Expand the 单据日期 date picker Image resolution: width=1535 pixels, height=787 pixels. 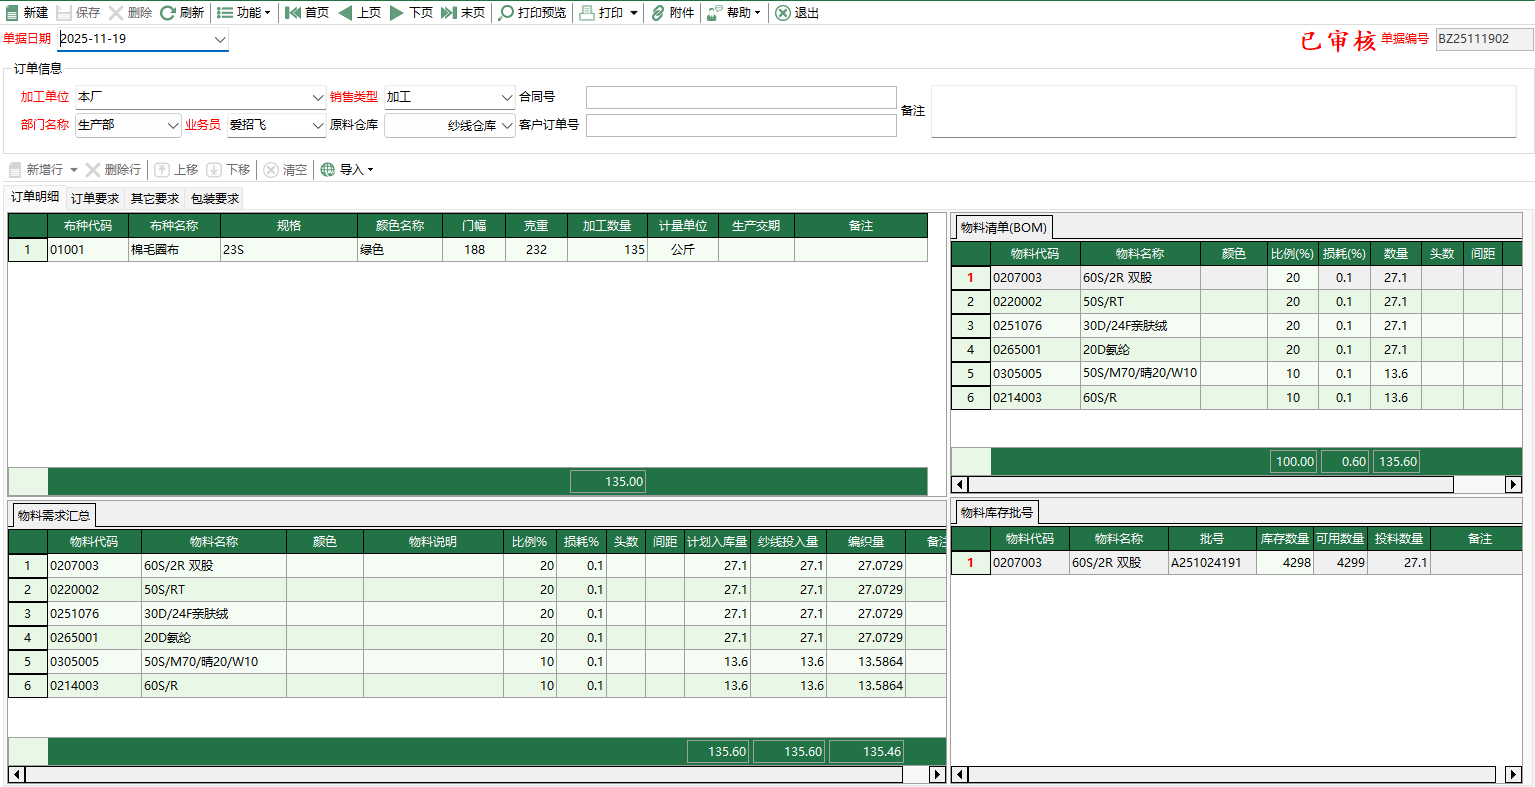pos(220,39)
